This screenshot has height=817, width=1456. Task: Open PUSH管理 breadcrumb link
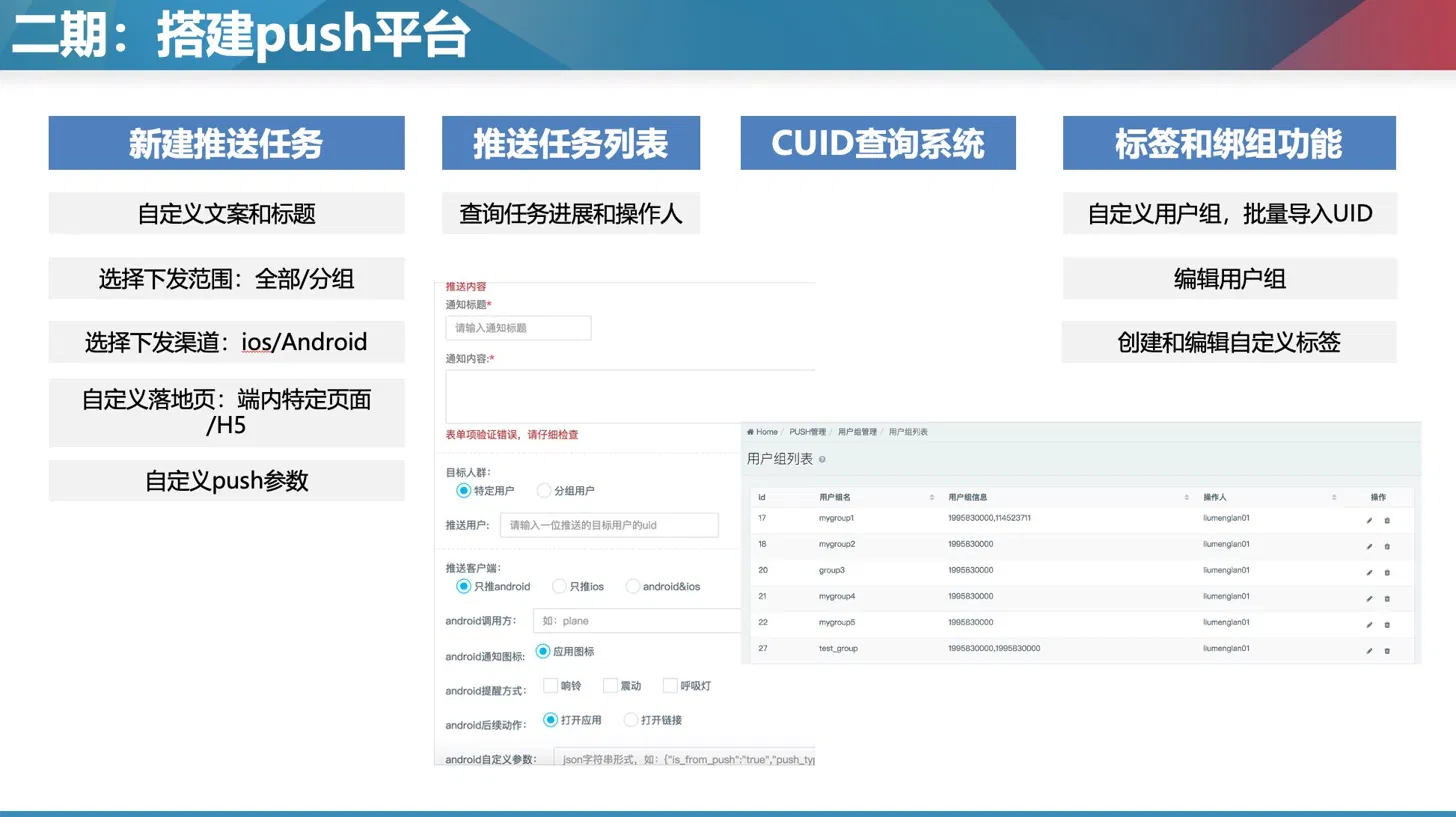808,432
